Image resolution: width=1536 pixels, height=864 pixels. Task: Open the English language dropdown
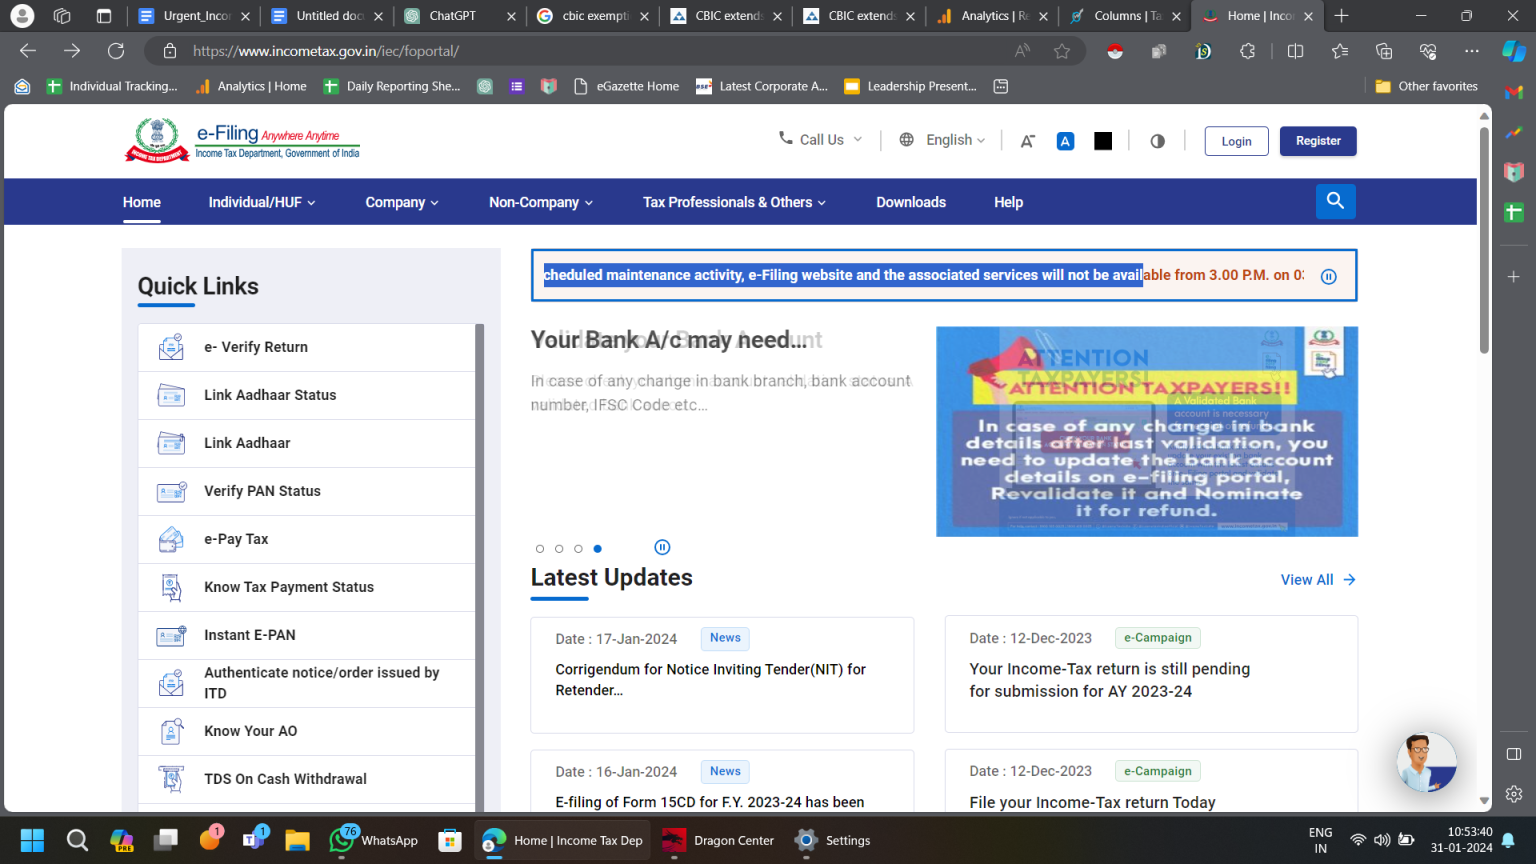942,140
